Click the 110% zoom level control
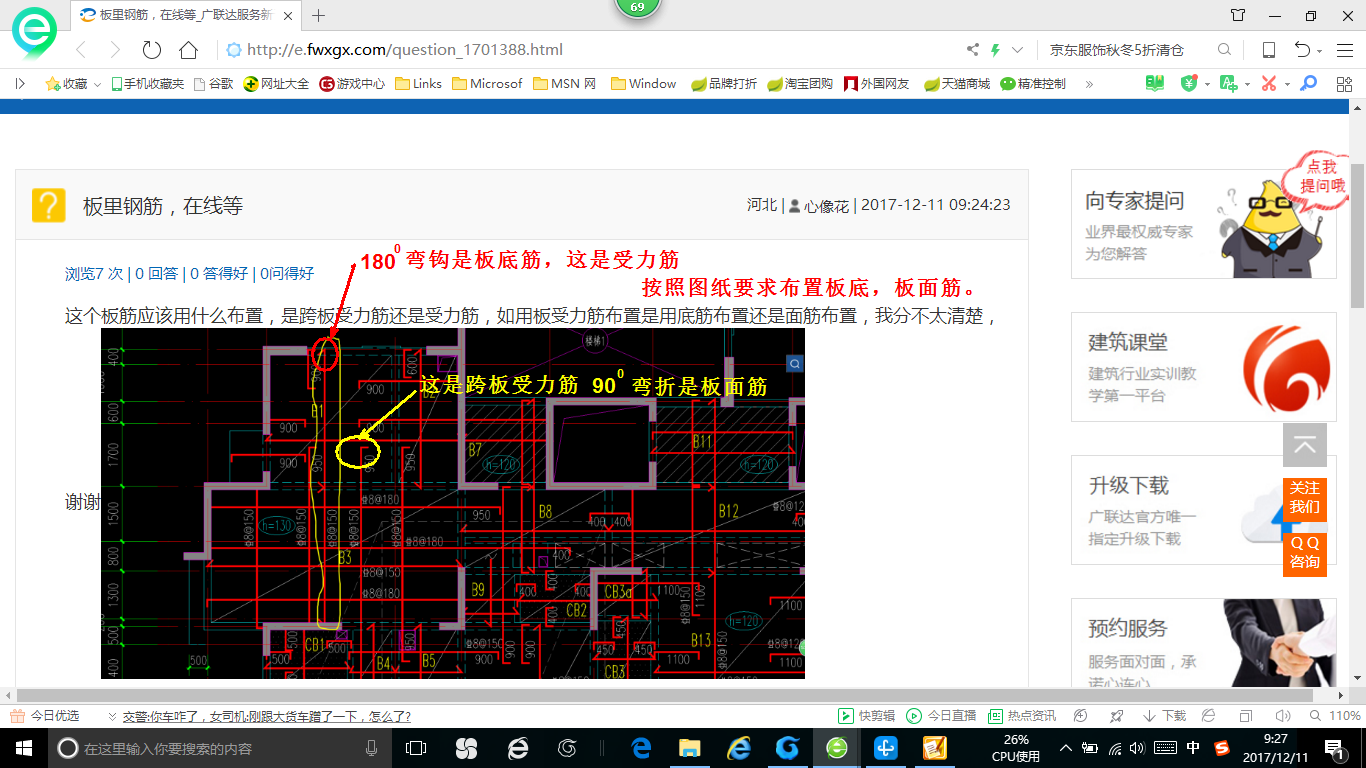1366x768 pixels. 1335,716
